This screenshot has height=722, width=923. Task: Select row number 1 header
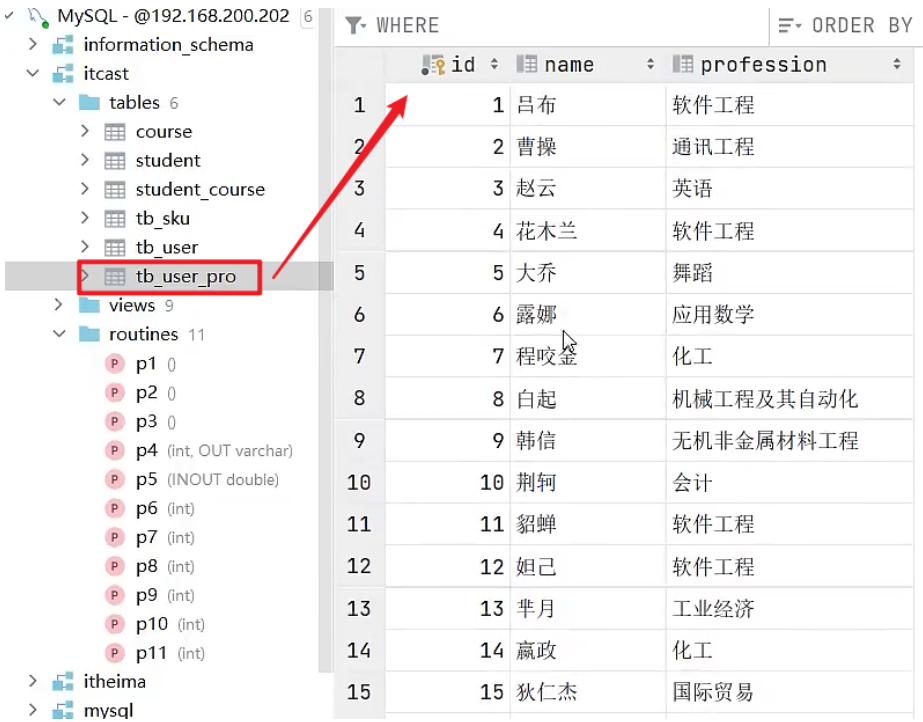(x=360, y=105)
